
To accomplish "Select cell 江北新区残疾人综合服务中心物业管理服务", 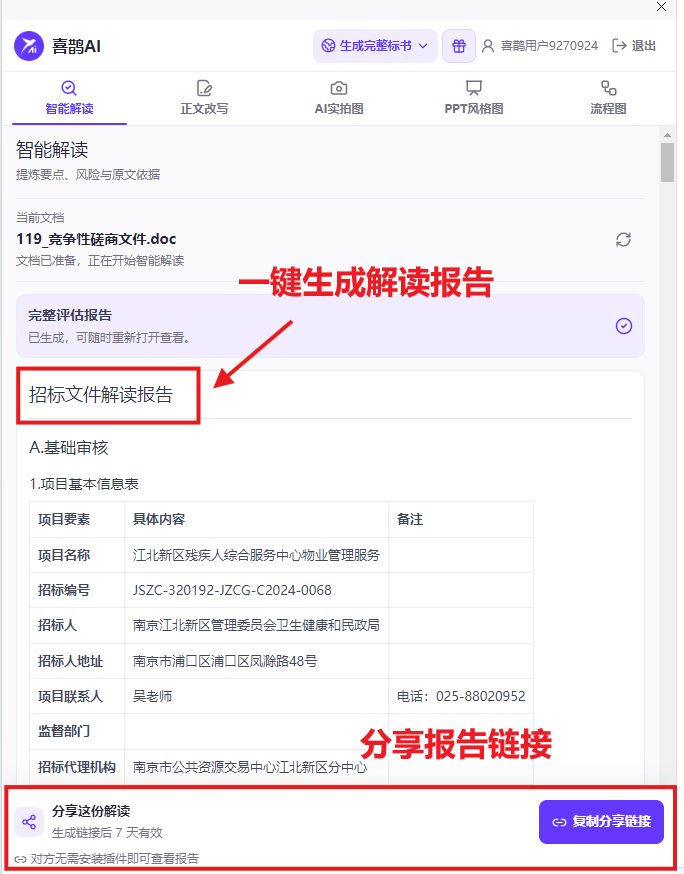I will click(256, 555).
